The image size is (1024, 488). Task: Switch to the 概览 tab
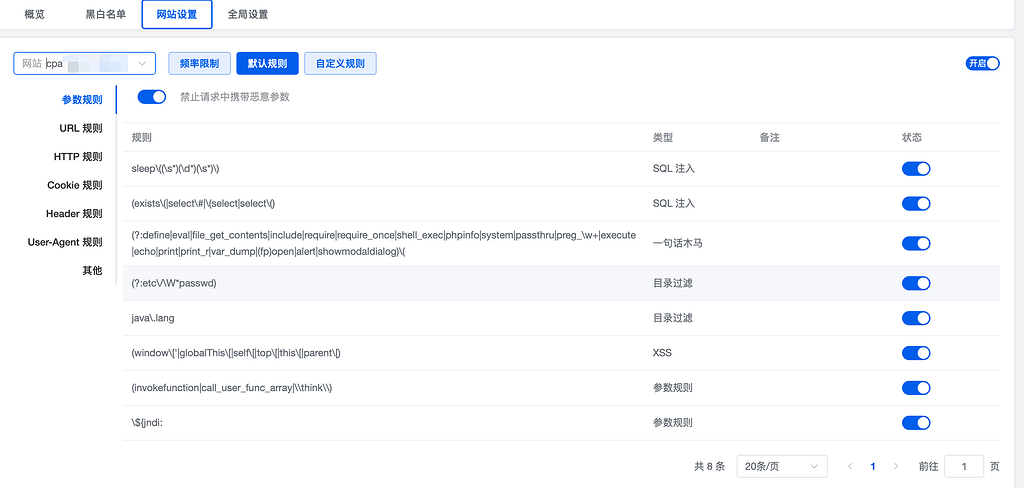[x=35, y=14]
